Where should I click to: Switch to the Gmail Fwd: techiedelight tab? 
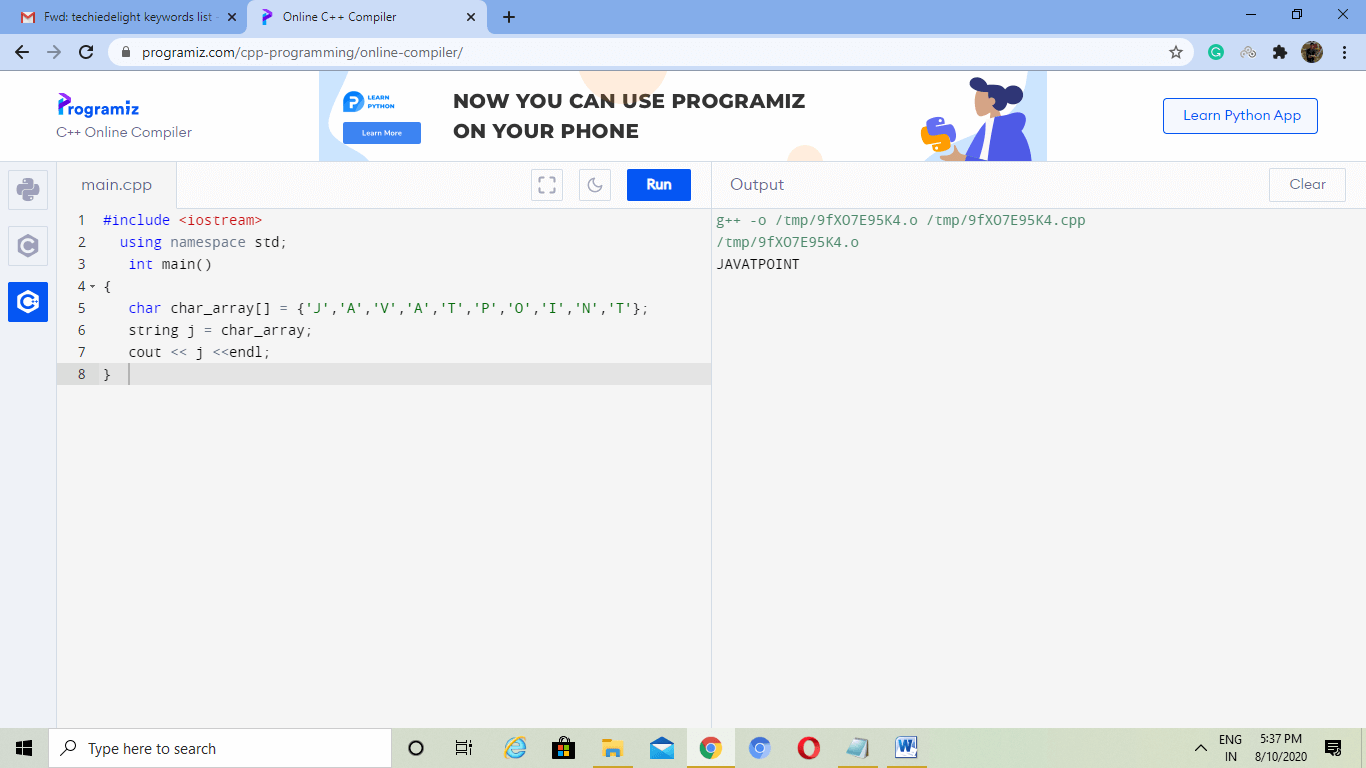120,17
